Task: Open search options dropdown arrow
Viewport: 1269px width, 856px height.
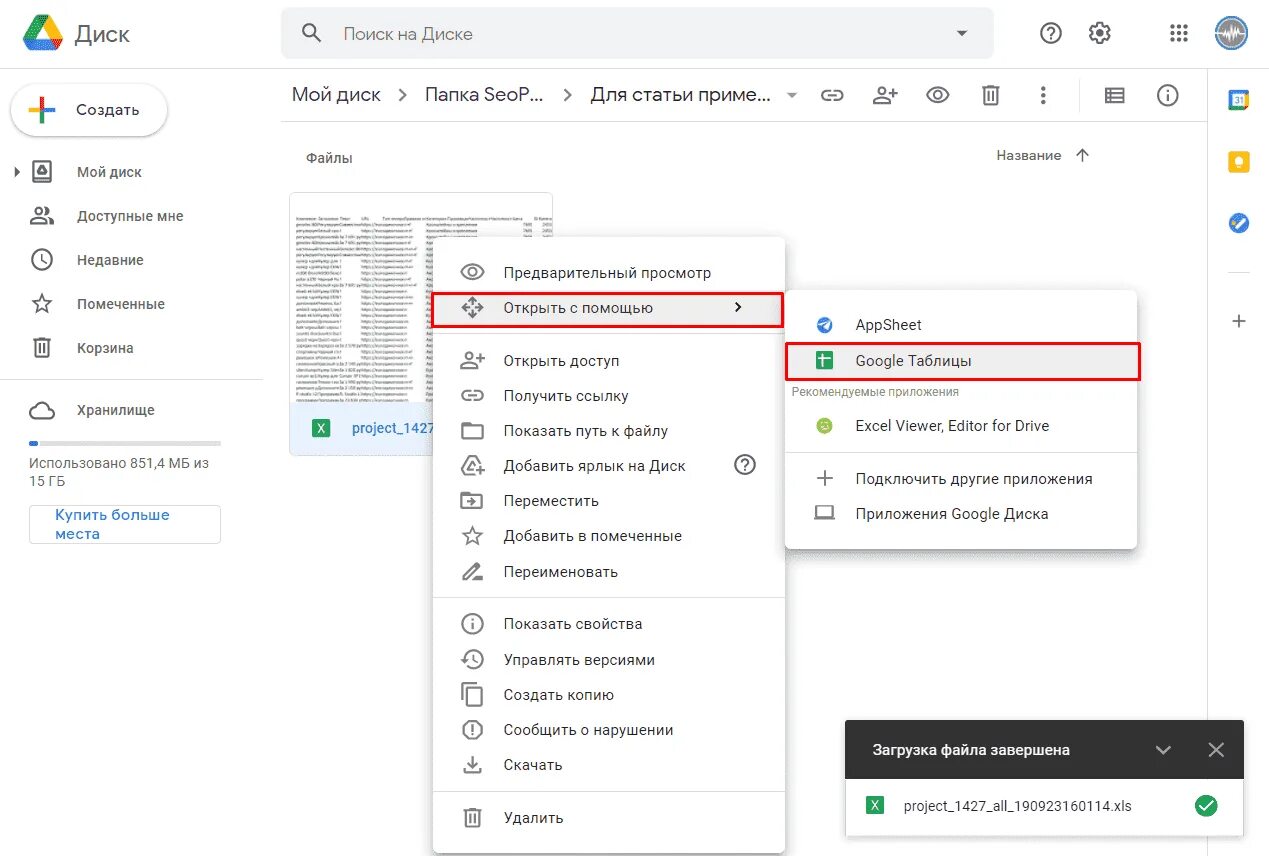Action: pyautogui.click(x=962, y=33)
